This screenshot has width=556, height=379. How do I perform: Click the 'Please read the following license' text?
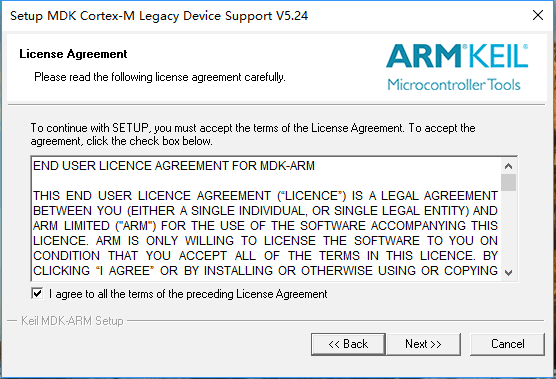coord(160,77)
